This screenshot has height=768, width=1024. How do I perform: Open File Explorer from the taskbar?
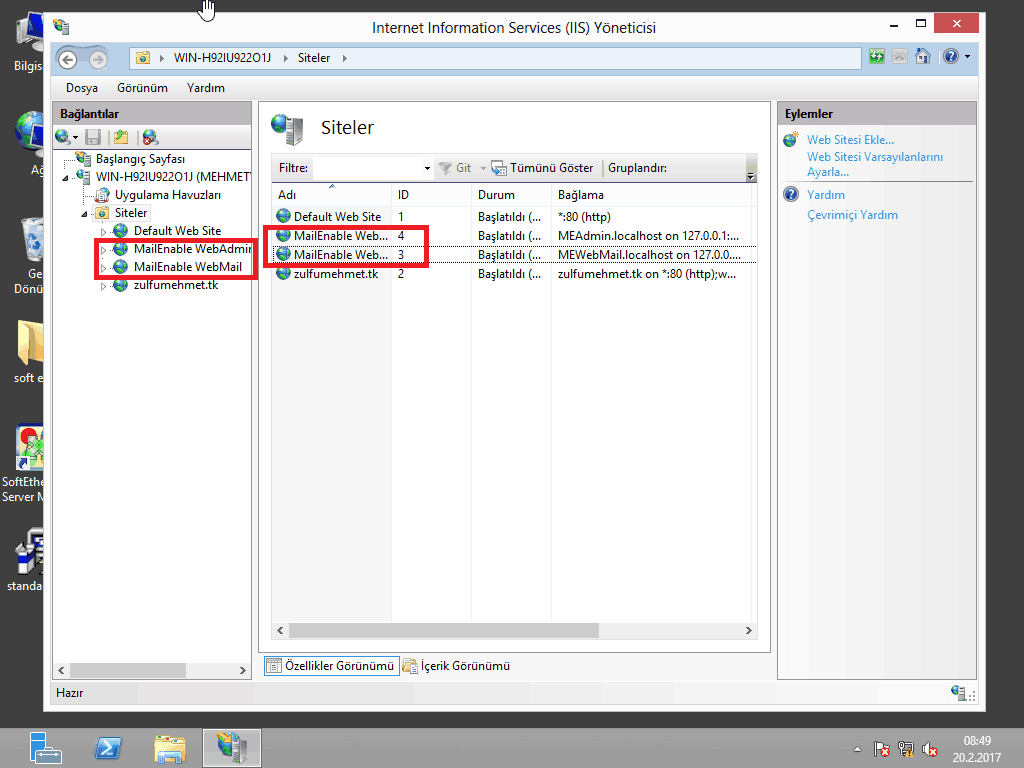point(170,747)
